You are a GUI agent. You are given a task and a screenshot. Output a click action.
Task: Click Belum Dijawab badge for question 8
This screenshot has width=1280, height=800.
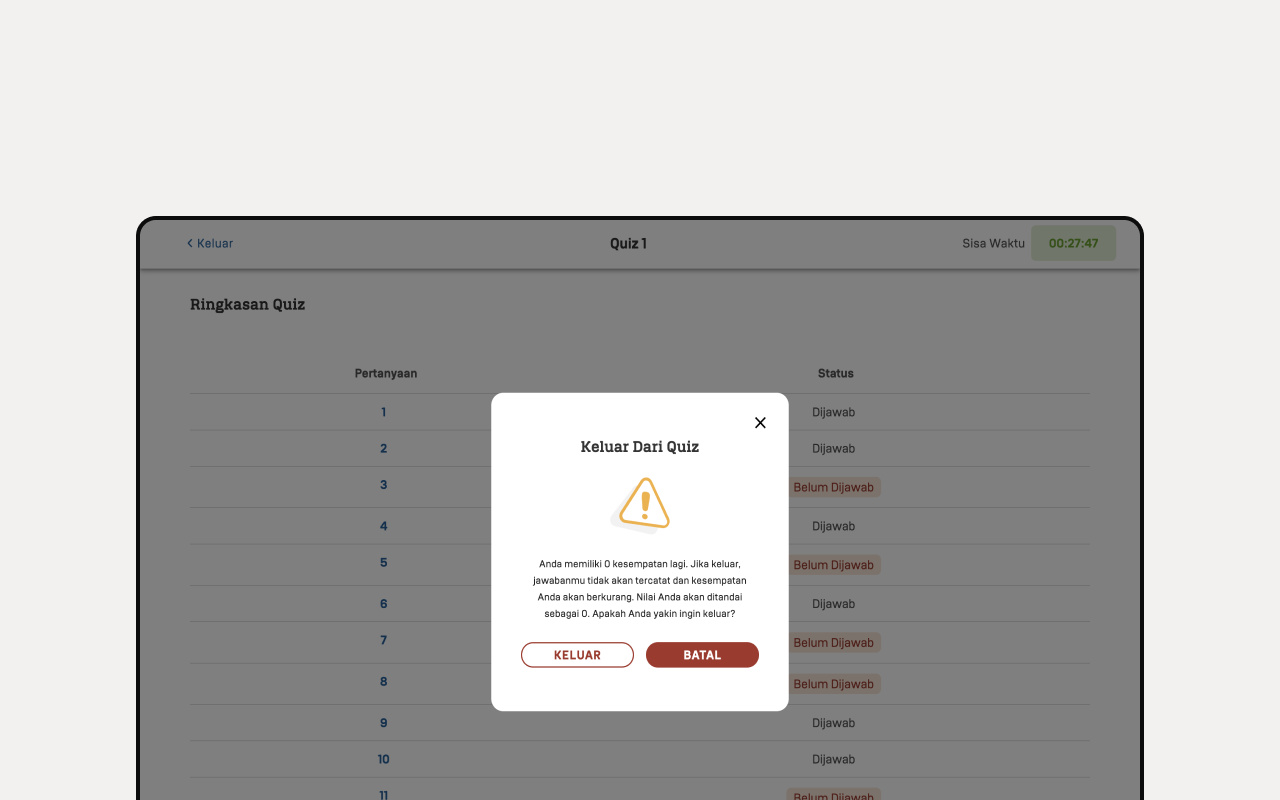(x=834, y=684)
